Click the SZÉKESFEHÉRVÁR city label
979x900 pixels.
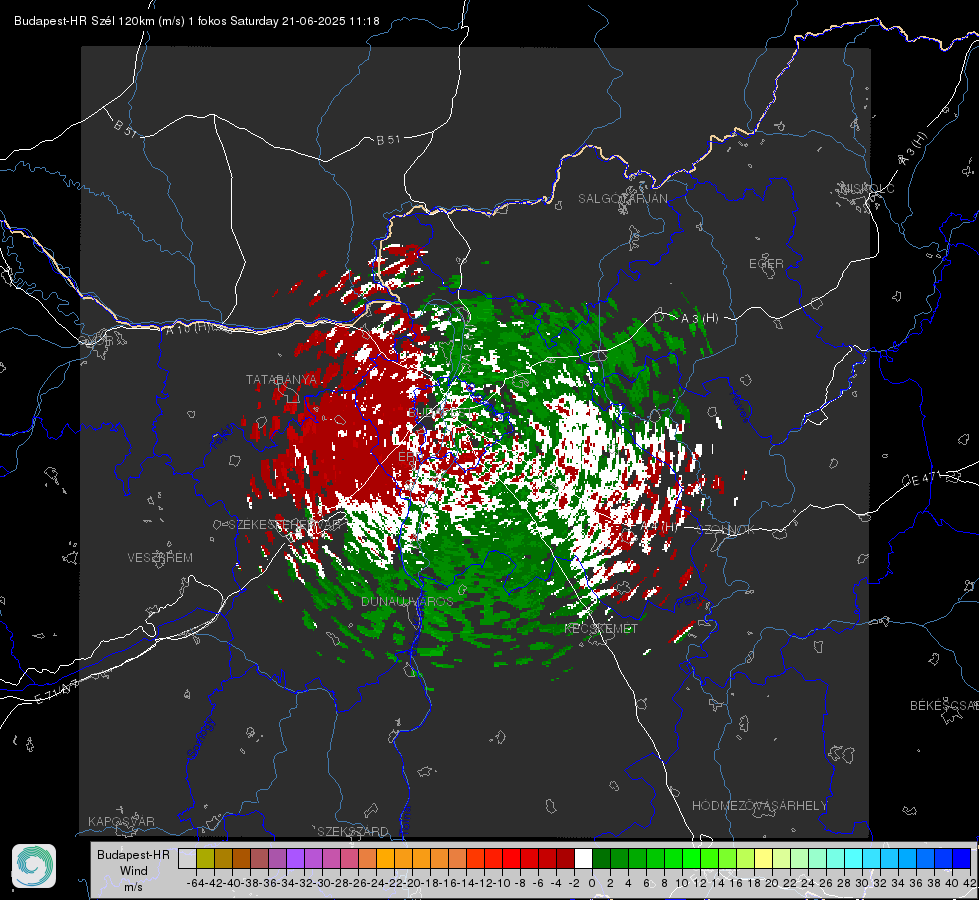click(x=286, y=525)
